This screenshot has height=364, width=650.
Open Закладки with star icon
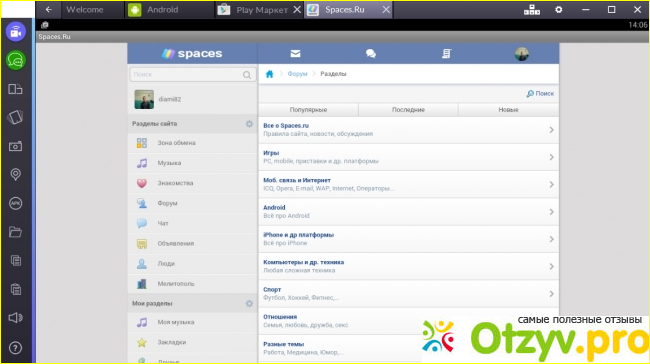[x=192, y=342]
